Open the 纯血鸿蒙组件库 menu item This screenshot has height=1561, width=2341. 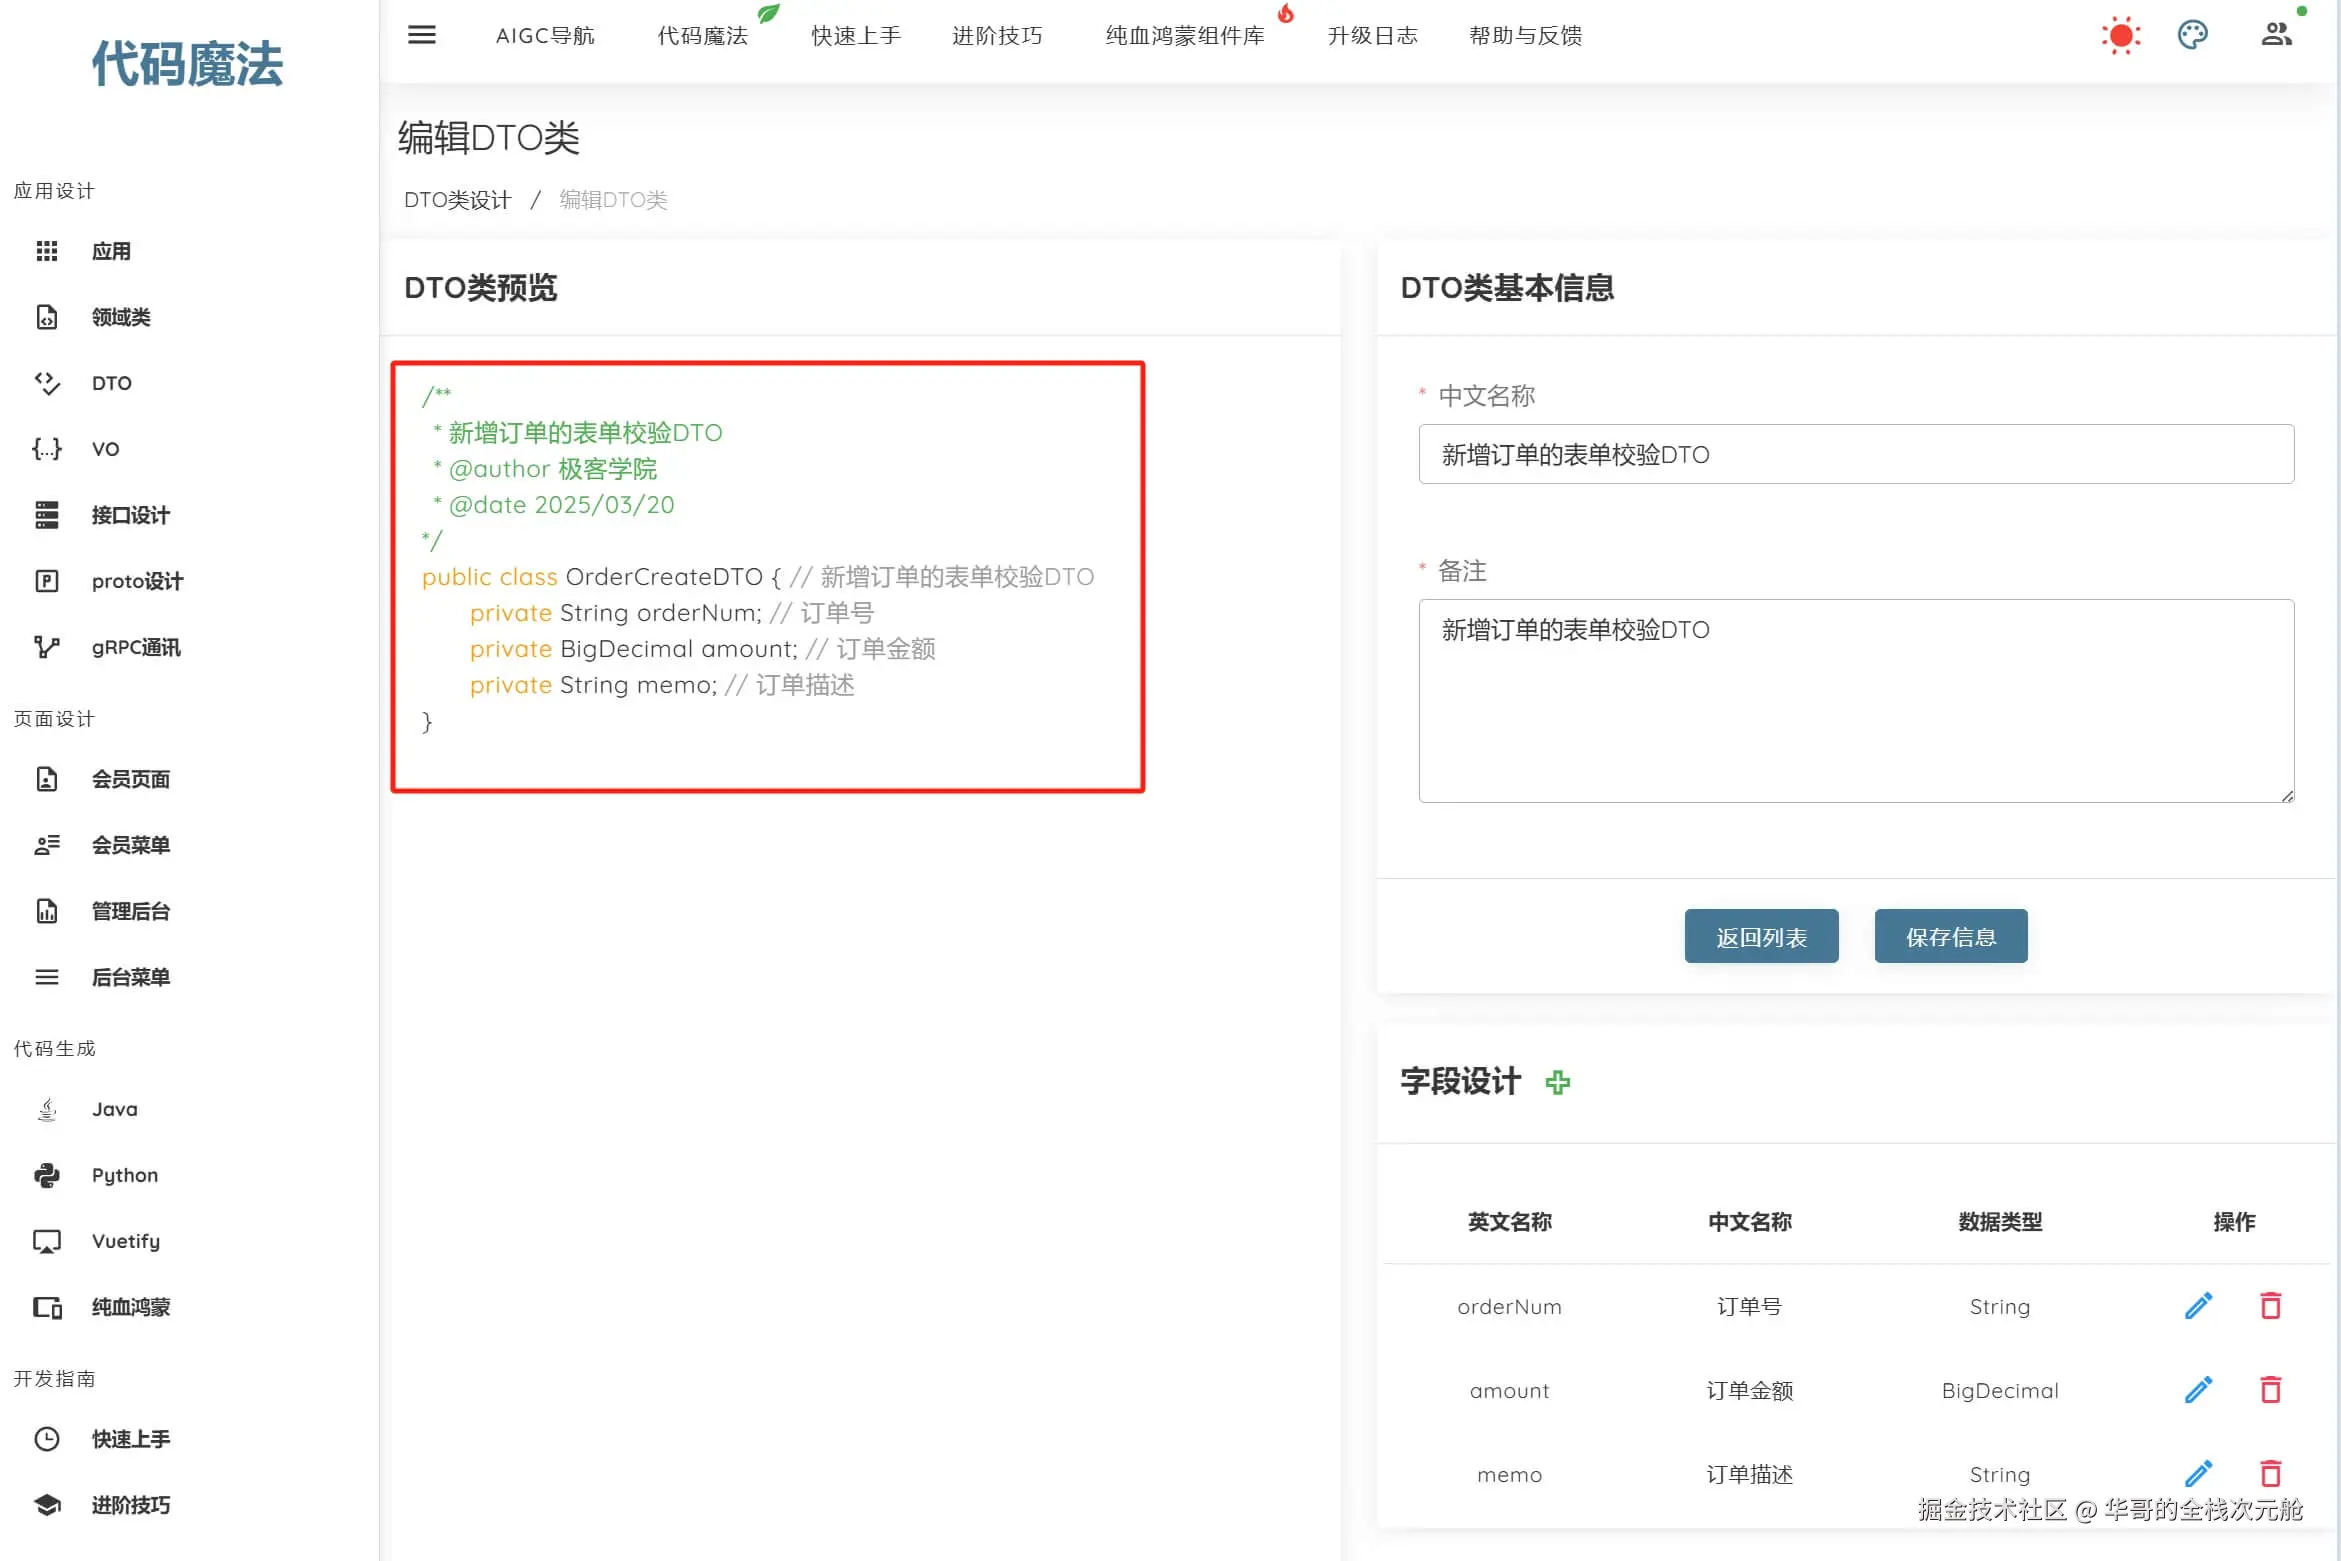1185,36
